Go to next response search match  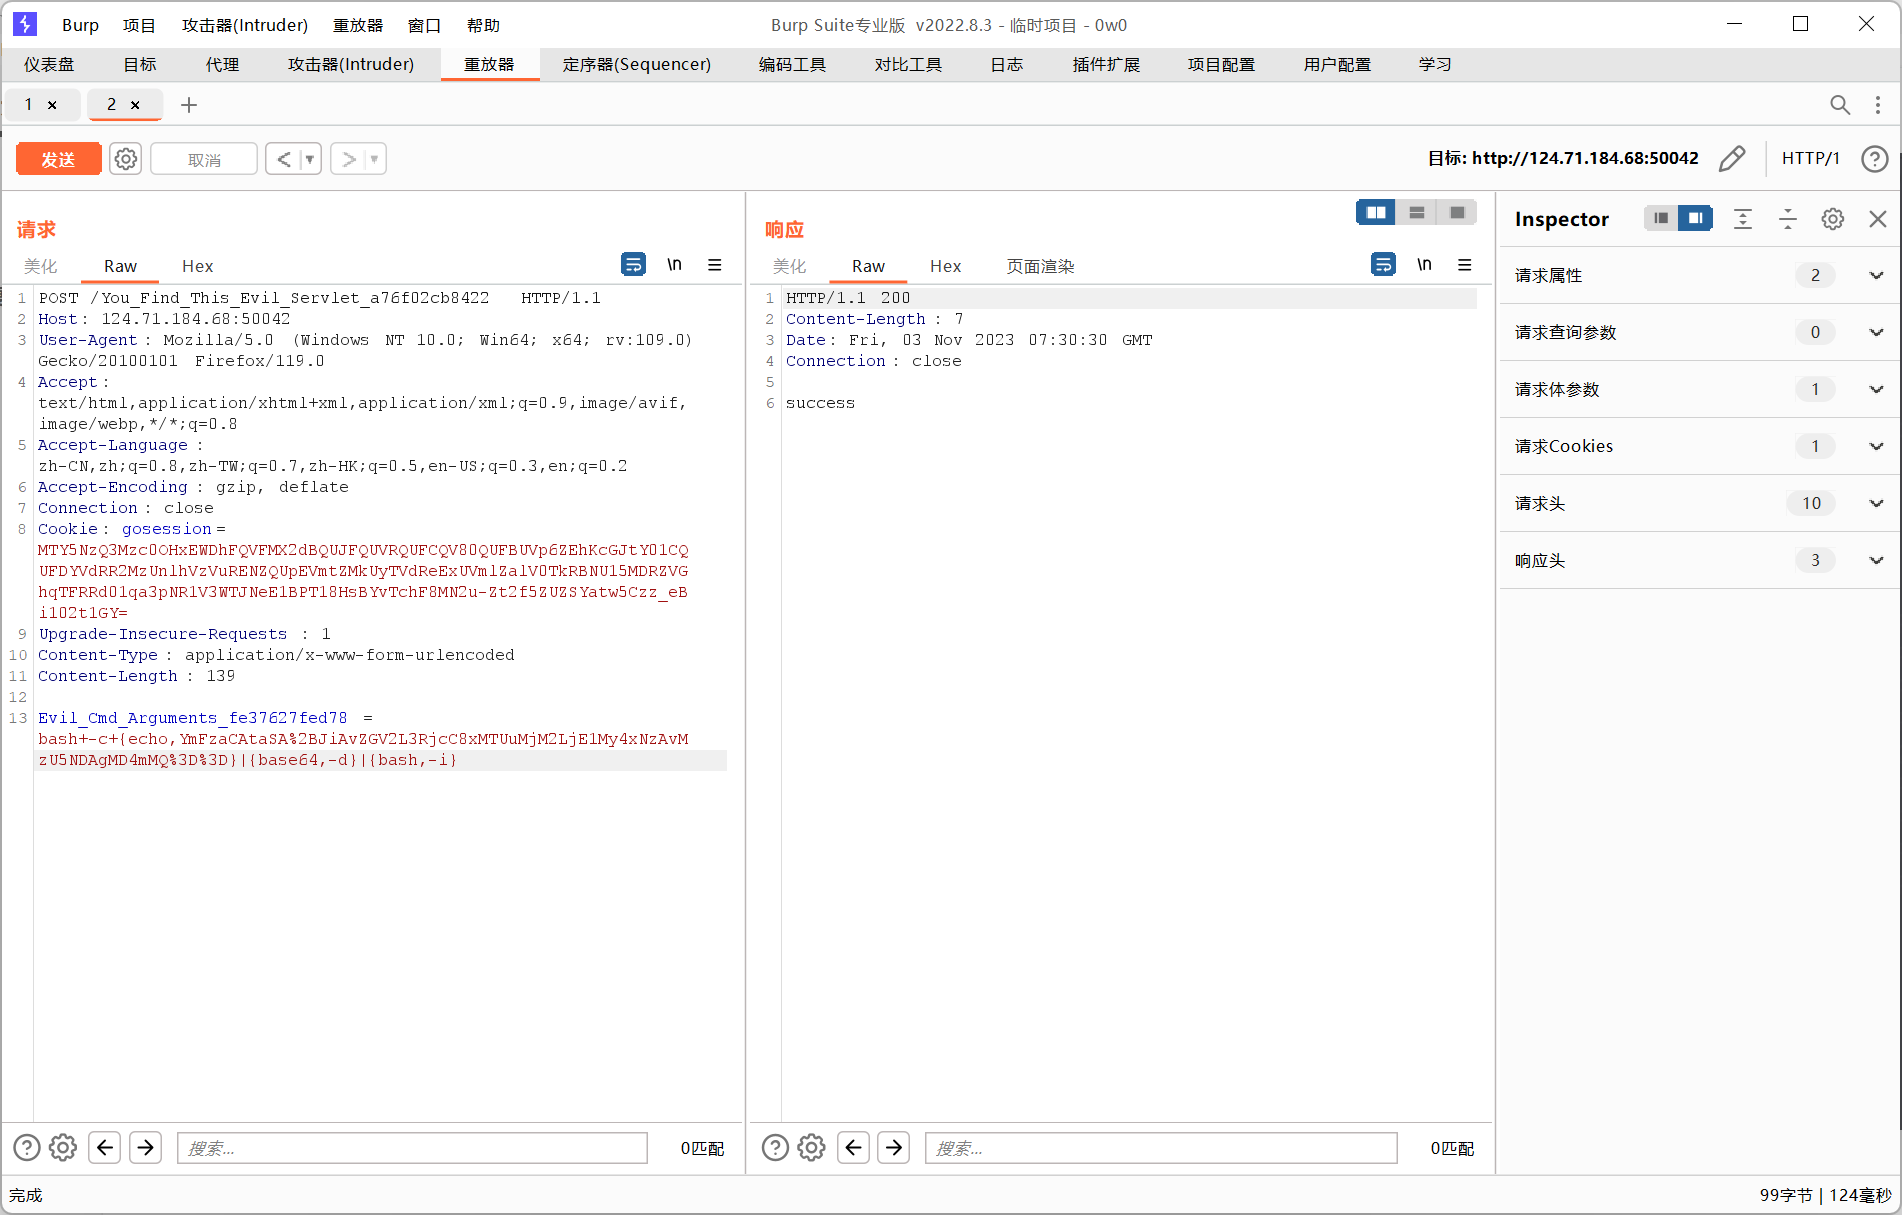click(894, 1147)
